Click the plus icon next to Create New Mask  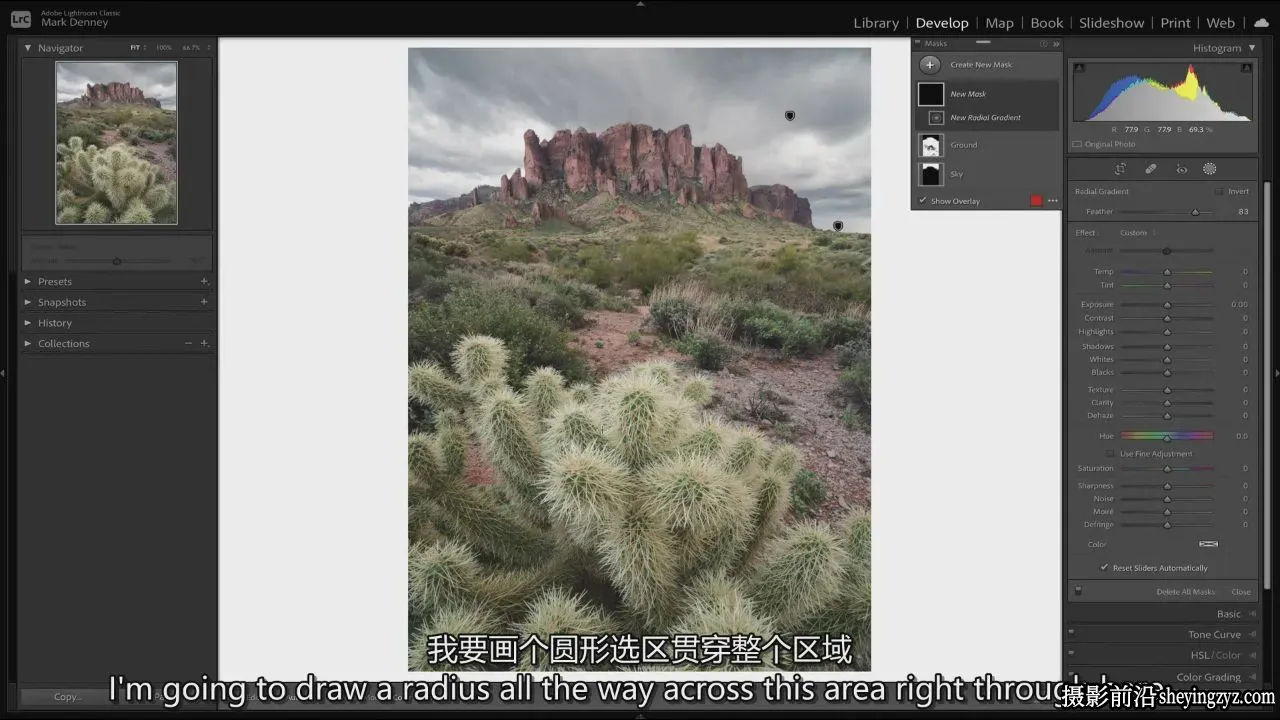point(930,65)
